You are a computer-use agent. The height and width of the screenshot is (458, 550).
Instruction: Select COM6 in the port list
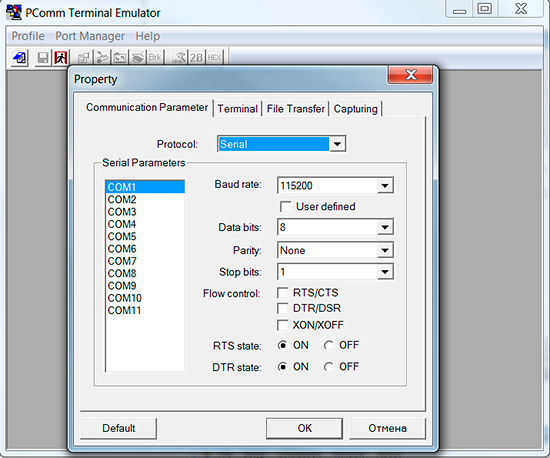click(x=145, y=249)
